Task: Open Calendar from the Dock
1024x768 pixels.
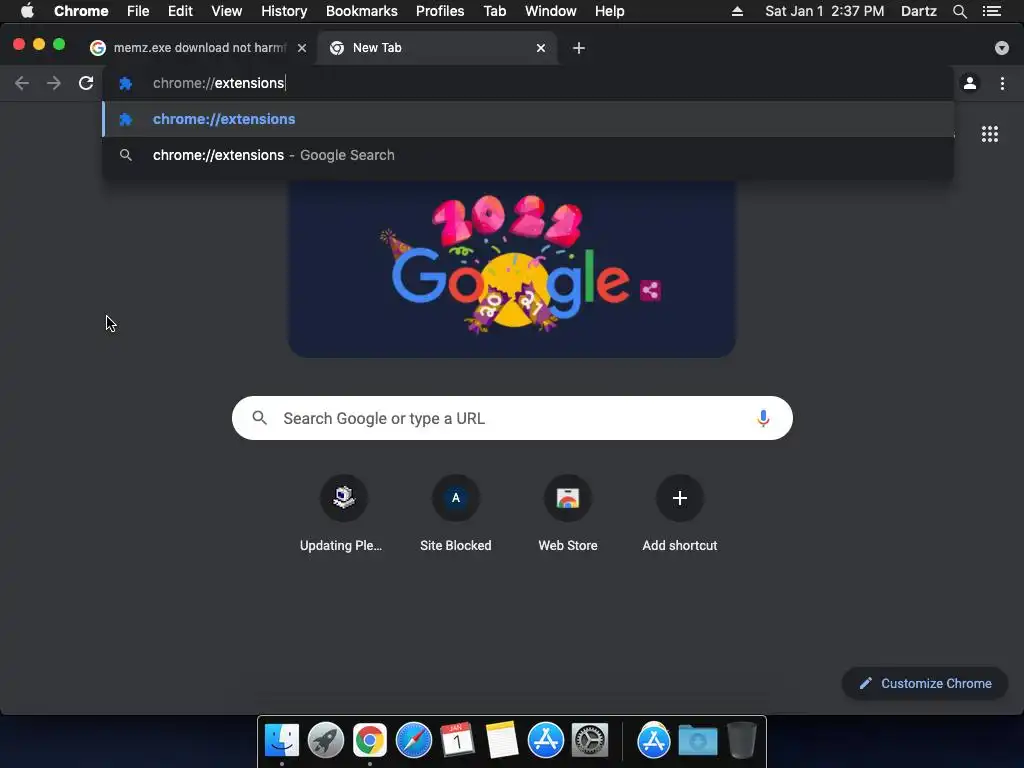Action: (x=458, y=740)
